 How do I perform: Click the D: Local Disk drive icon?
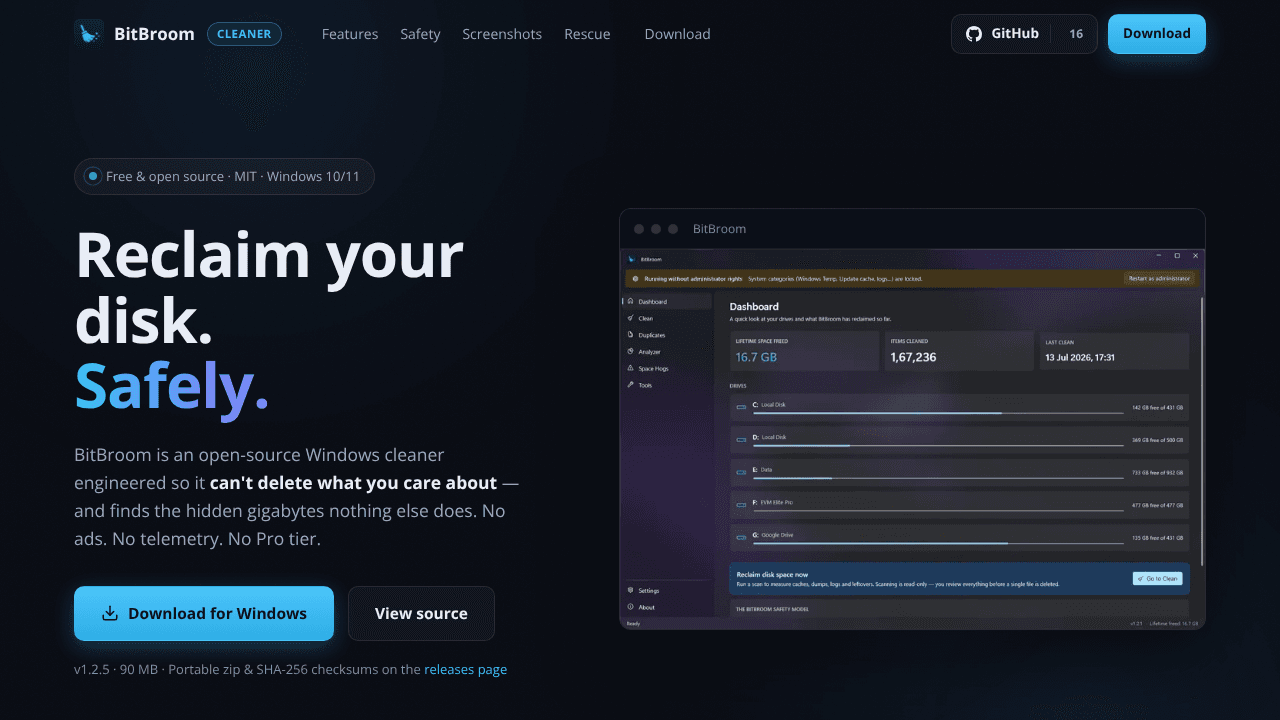tap(742, 440)
